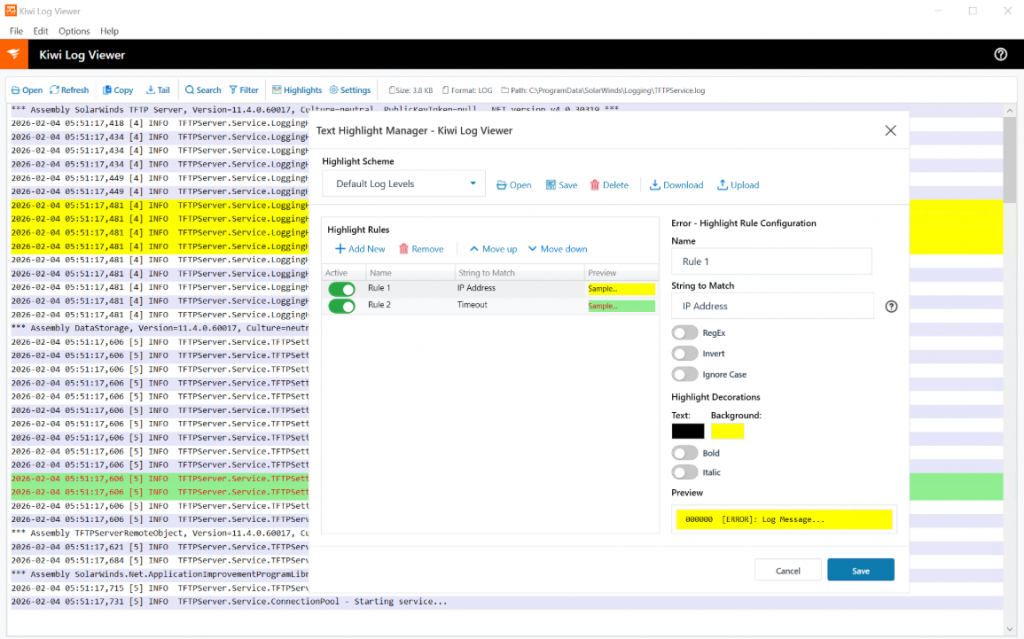Pick the black Text color swatch
Viewport: 1024px width, 639px height.
pos(688,431)
